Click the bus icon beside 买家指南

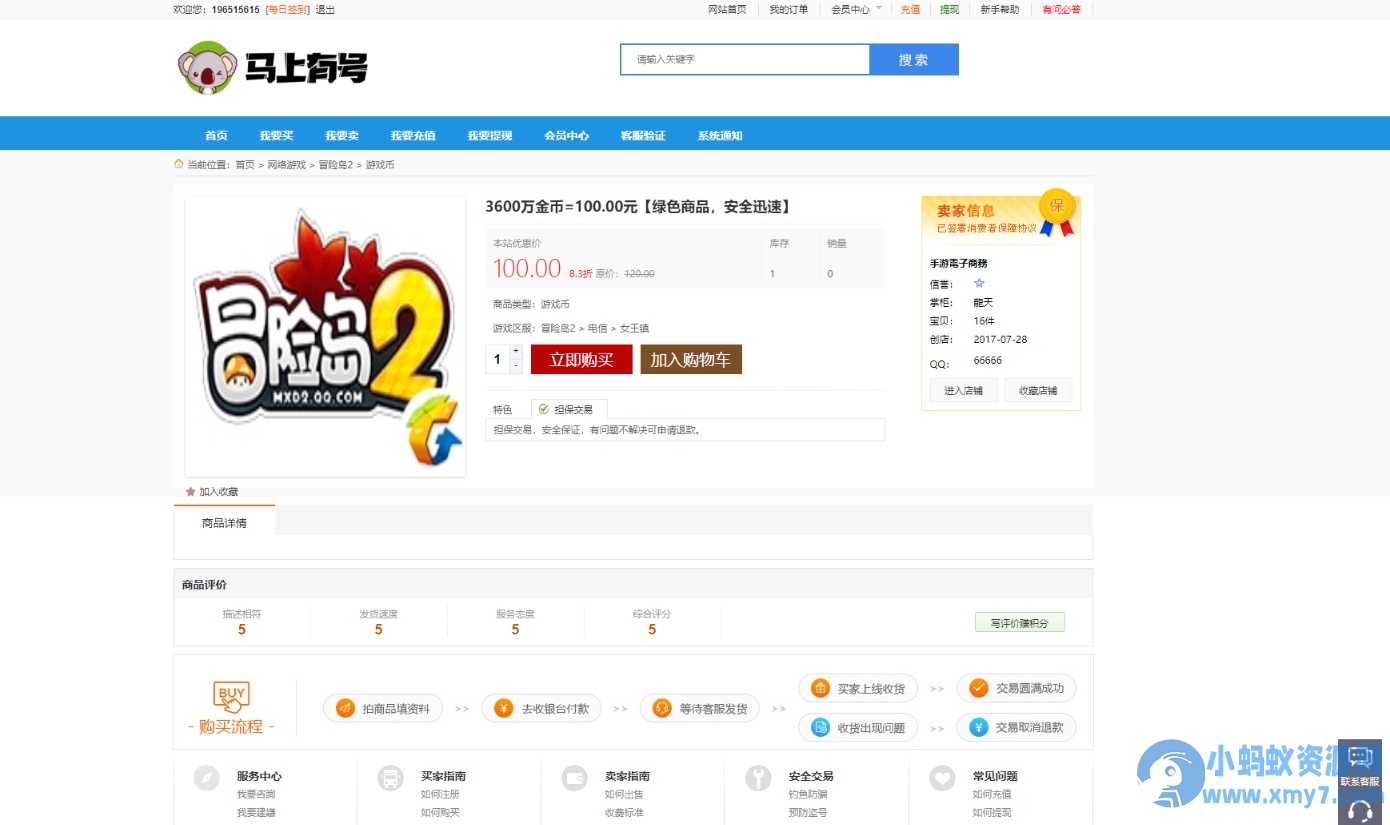point(390,778)
